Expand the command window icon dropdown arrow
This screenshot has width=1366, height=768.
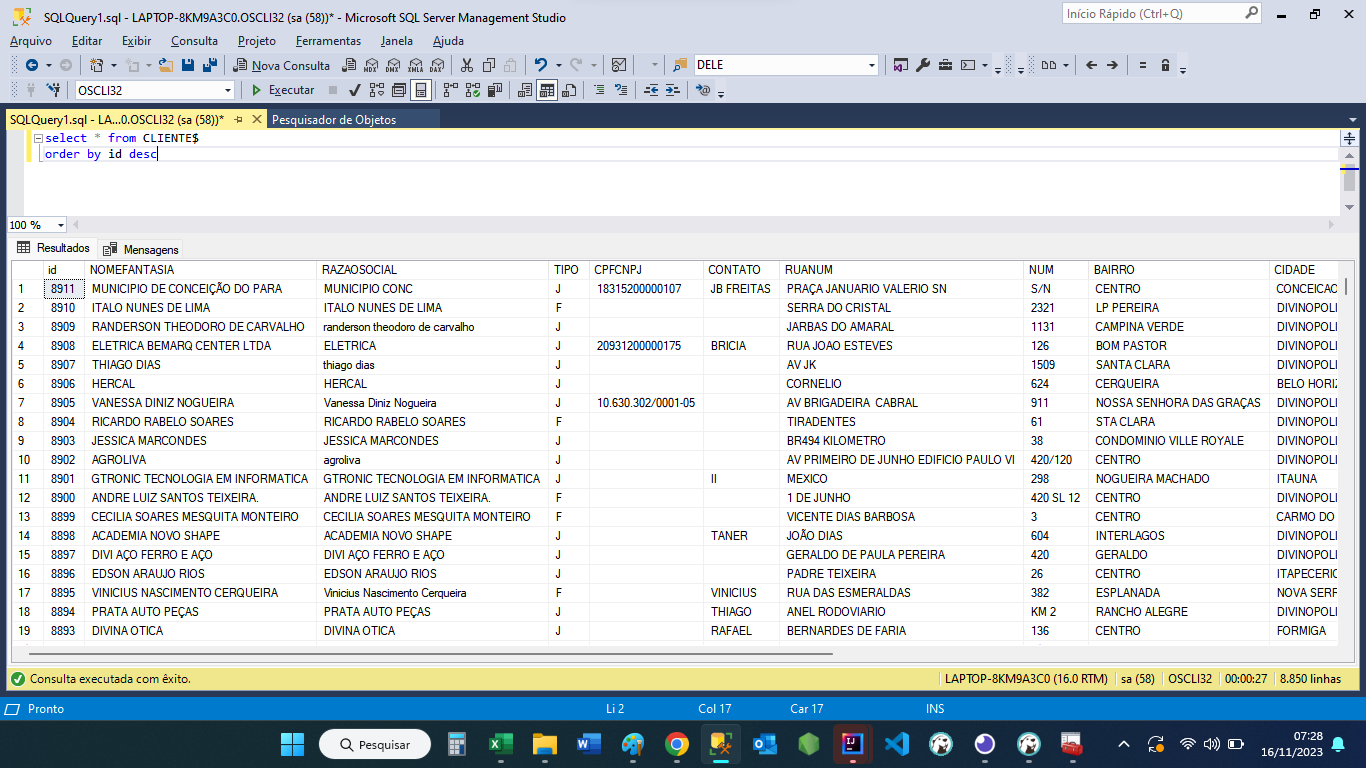[985, 65]
